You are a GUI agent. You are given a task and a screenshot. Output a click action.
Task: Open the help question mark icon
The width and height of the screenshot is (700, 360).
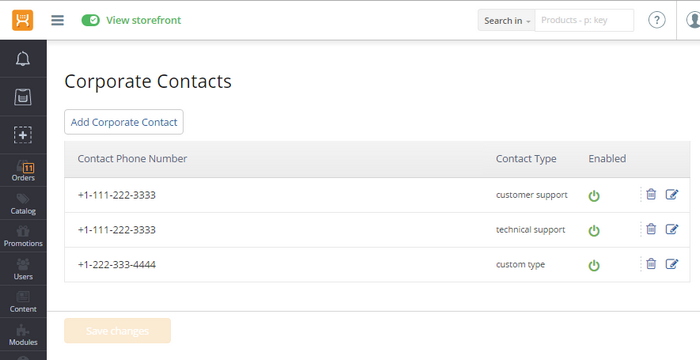click(657, 20)
